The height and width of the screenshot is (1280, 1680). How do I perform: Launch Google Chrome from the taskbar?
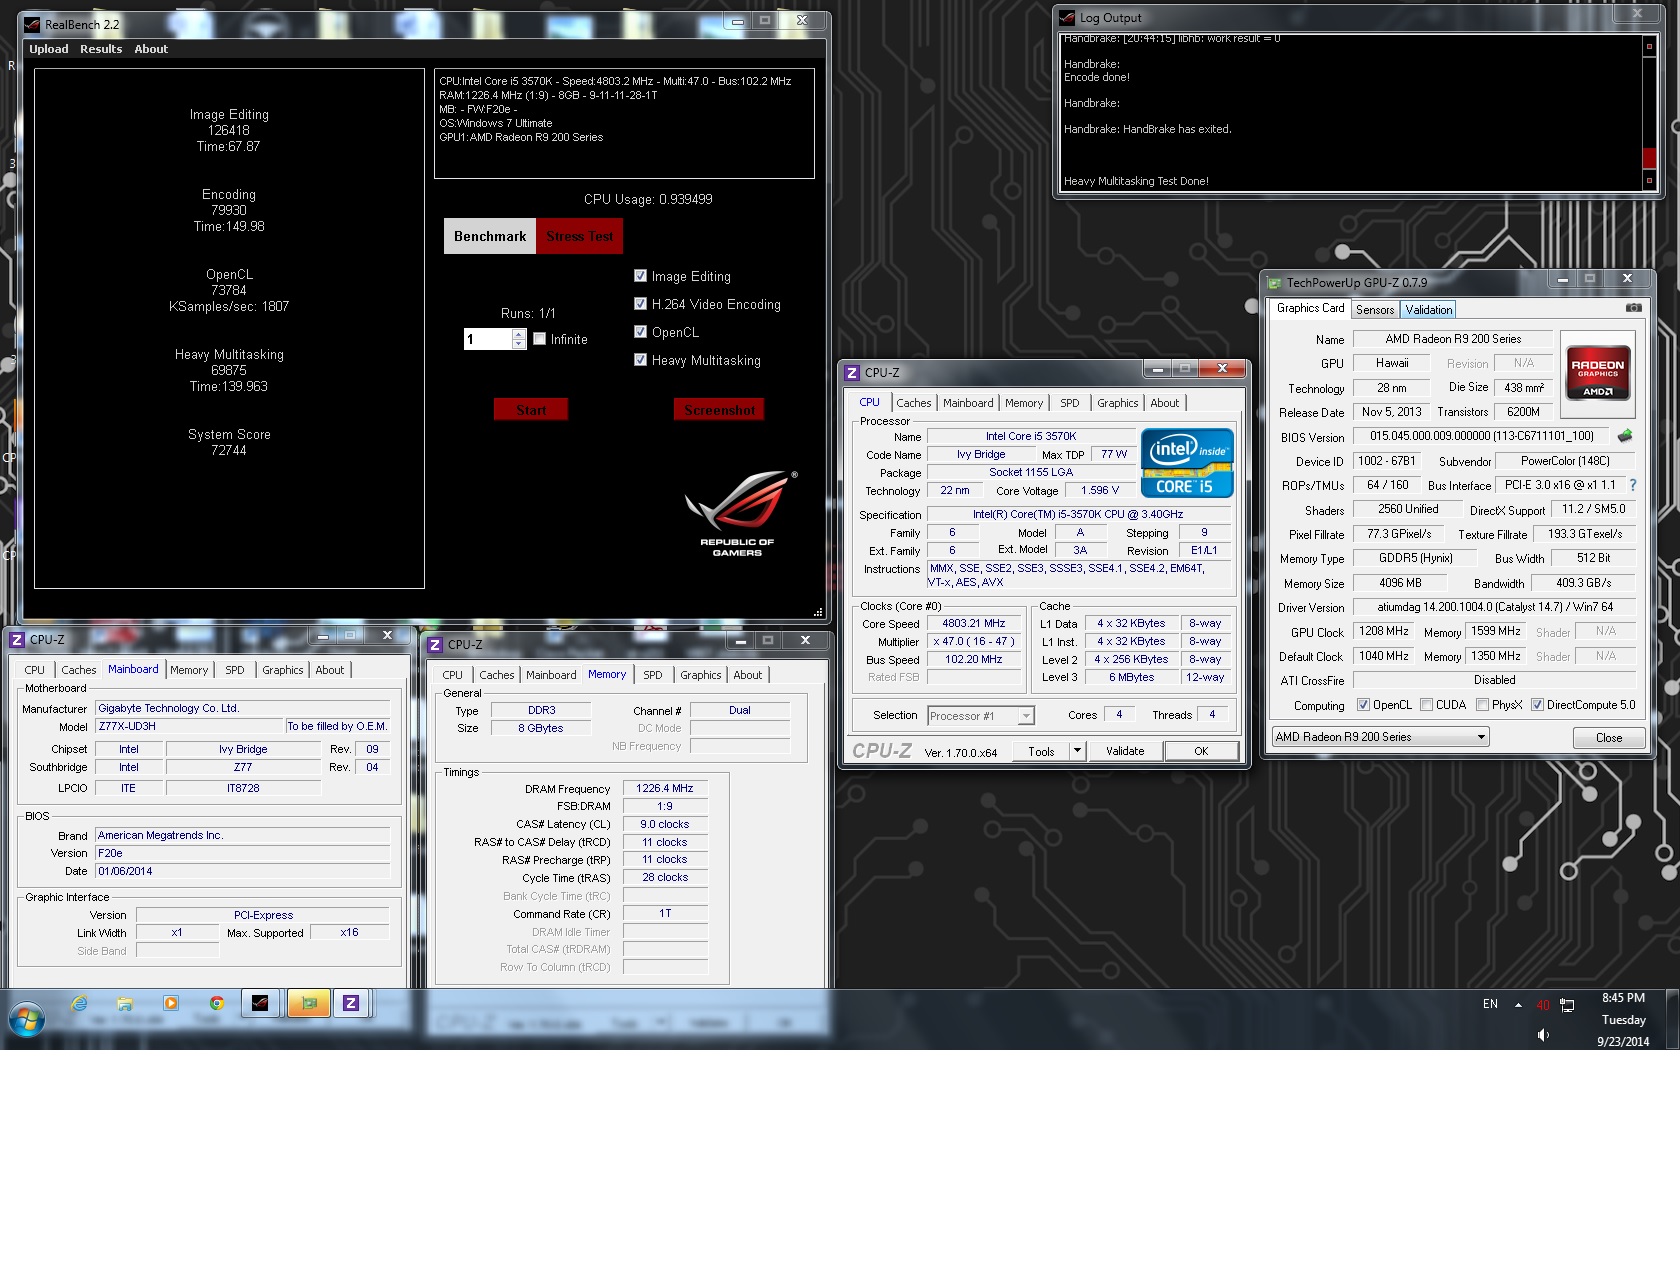pos(217,1003)
